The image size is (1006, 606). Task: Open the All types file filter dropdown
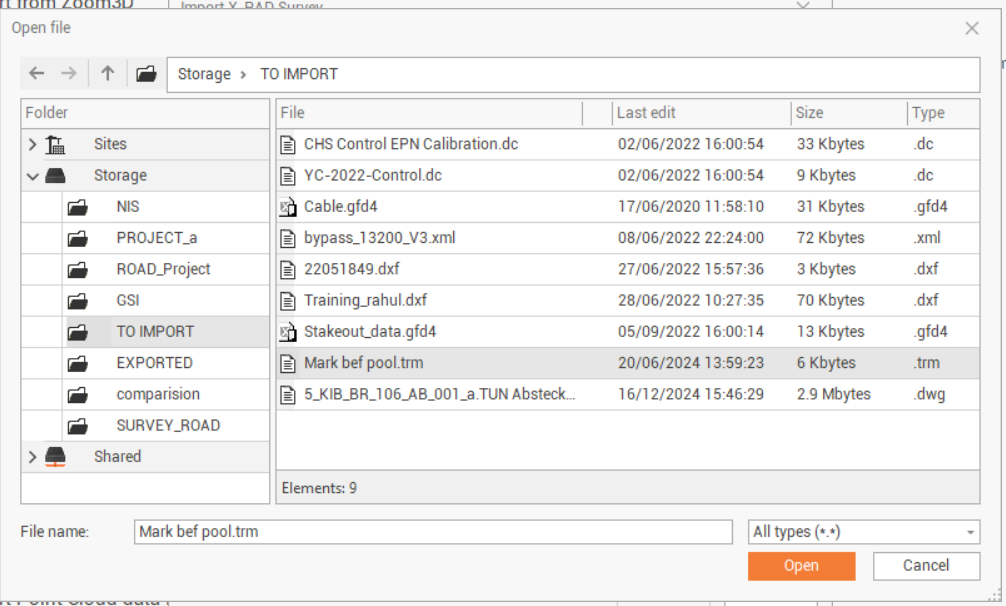864,532
